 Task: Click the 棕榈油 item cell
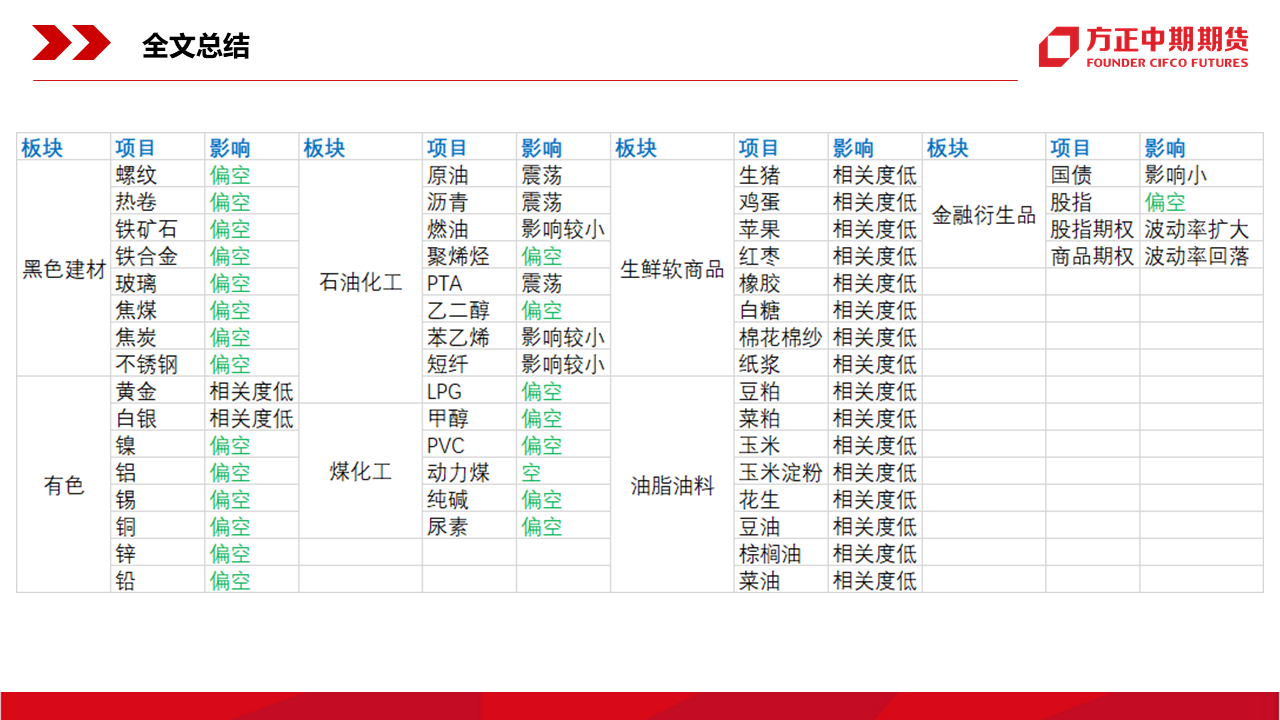[781, 553]
